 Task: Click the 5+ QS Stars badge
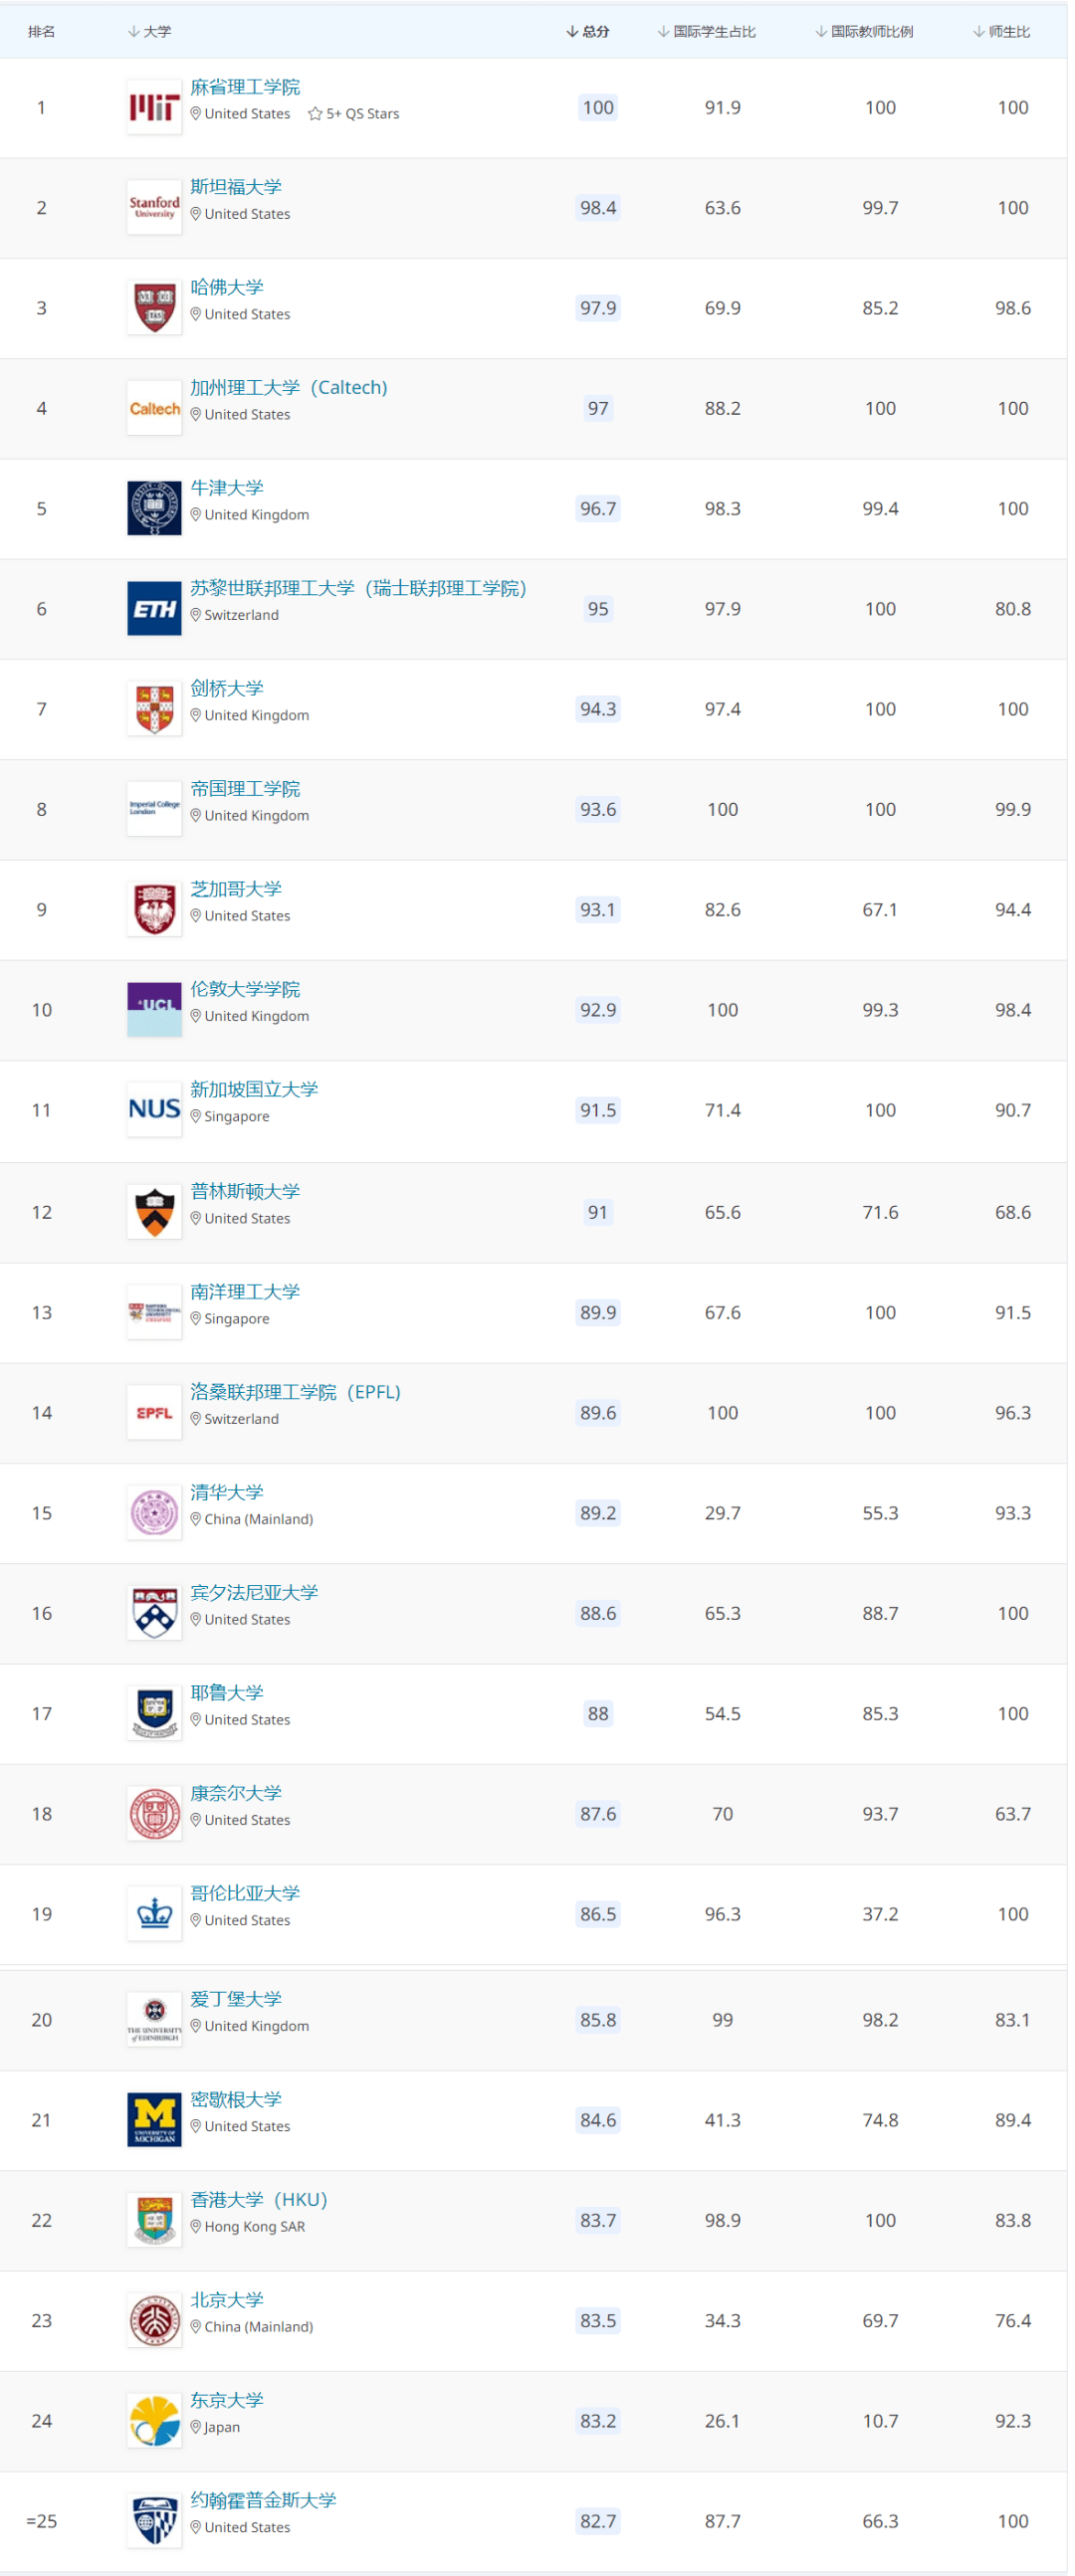[356, 115]
